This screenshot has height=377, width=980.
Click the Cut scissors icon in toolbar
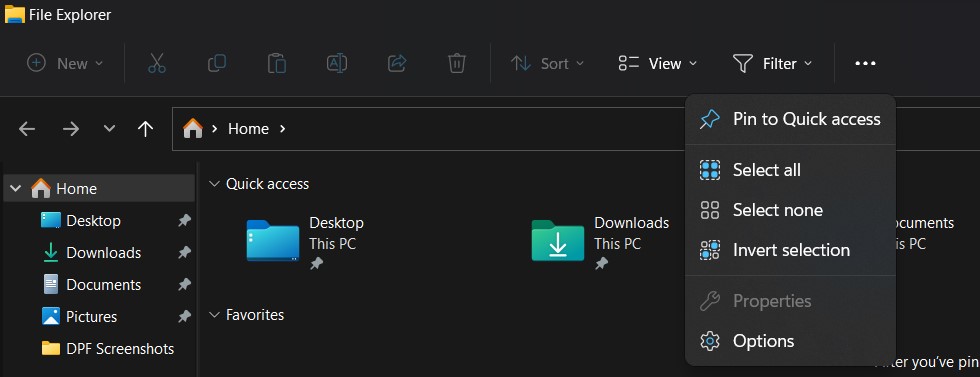(x=157, y=63)
